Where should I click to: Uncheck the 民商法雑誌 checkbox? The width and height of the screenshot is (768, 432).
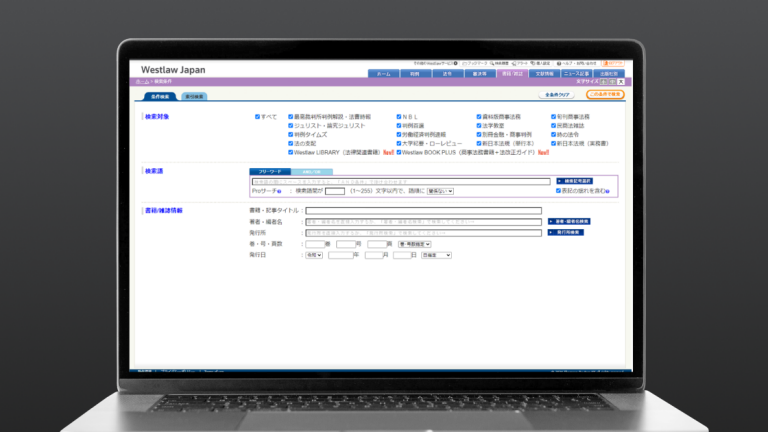pos(553,125)
